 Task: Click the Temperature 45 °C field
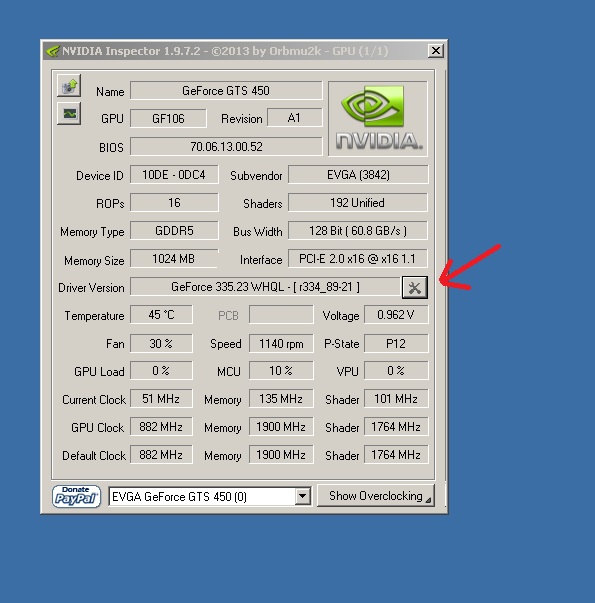(161, 315)
